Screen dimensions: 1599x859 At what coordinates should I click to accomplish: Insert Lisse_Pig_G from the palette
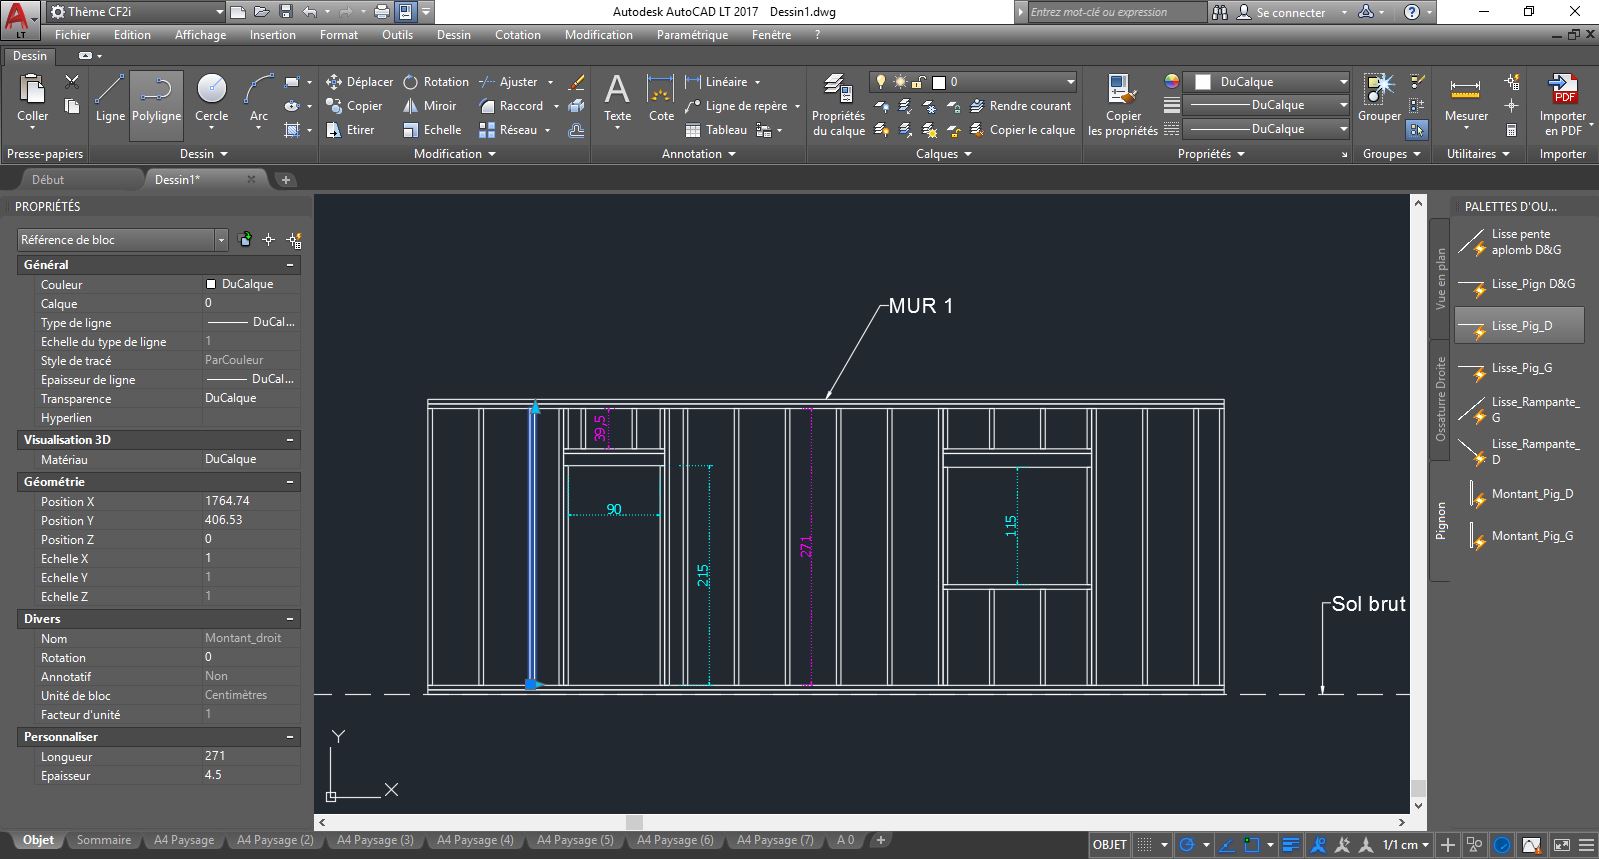point(1519,368)
